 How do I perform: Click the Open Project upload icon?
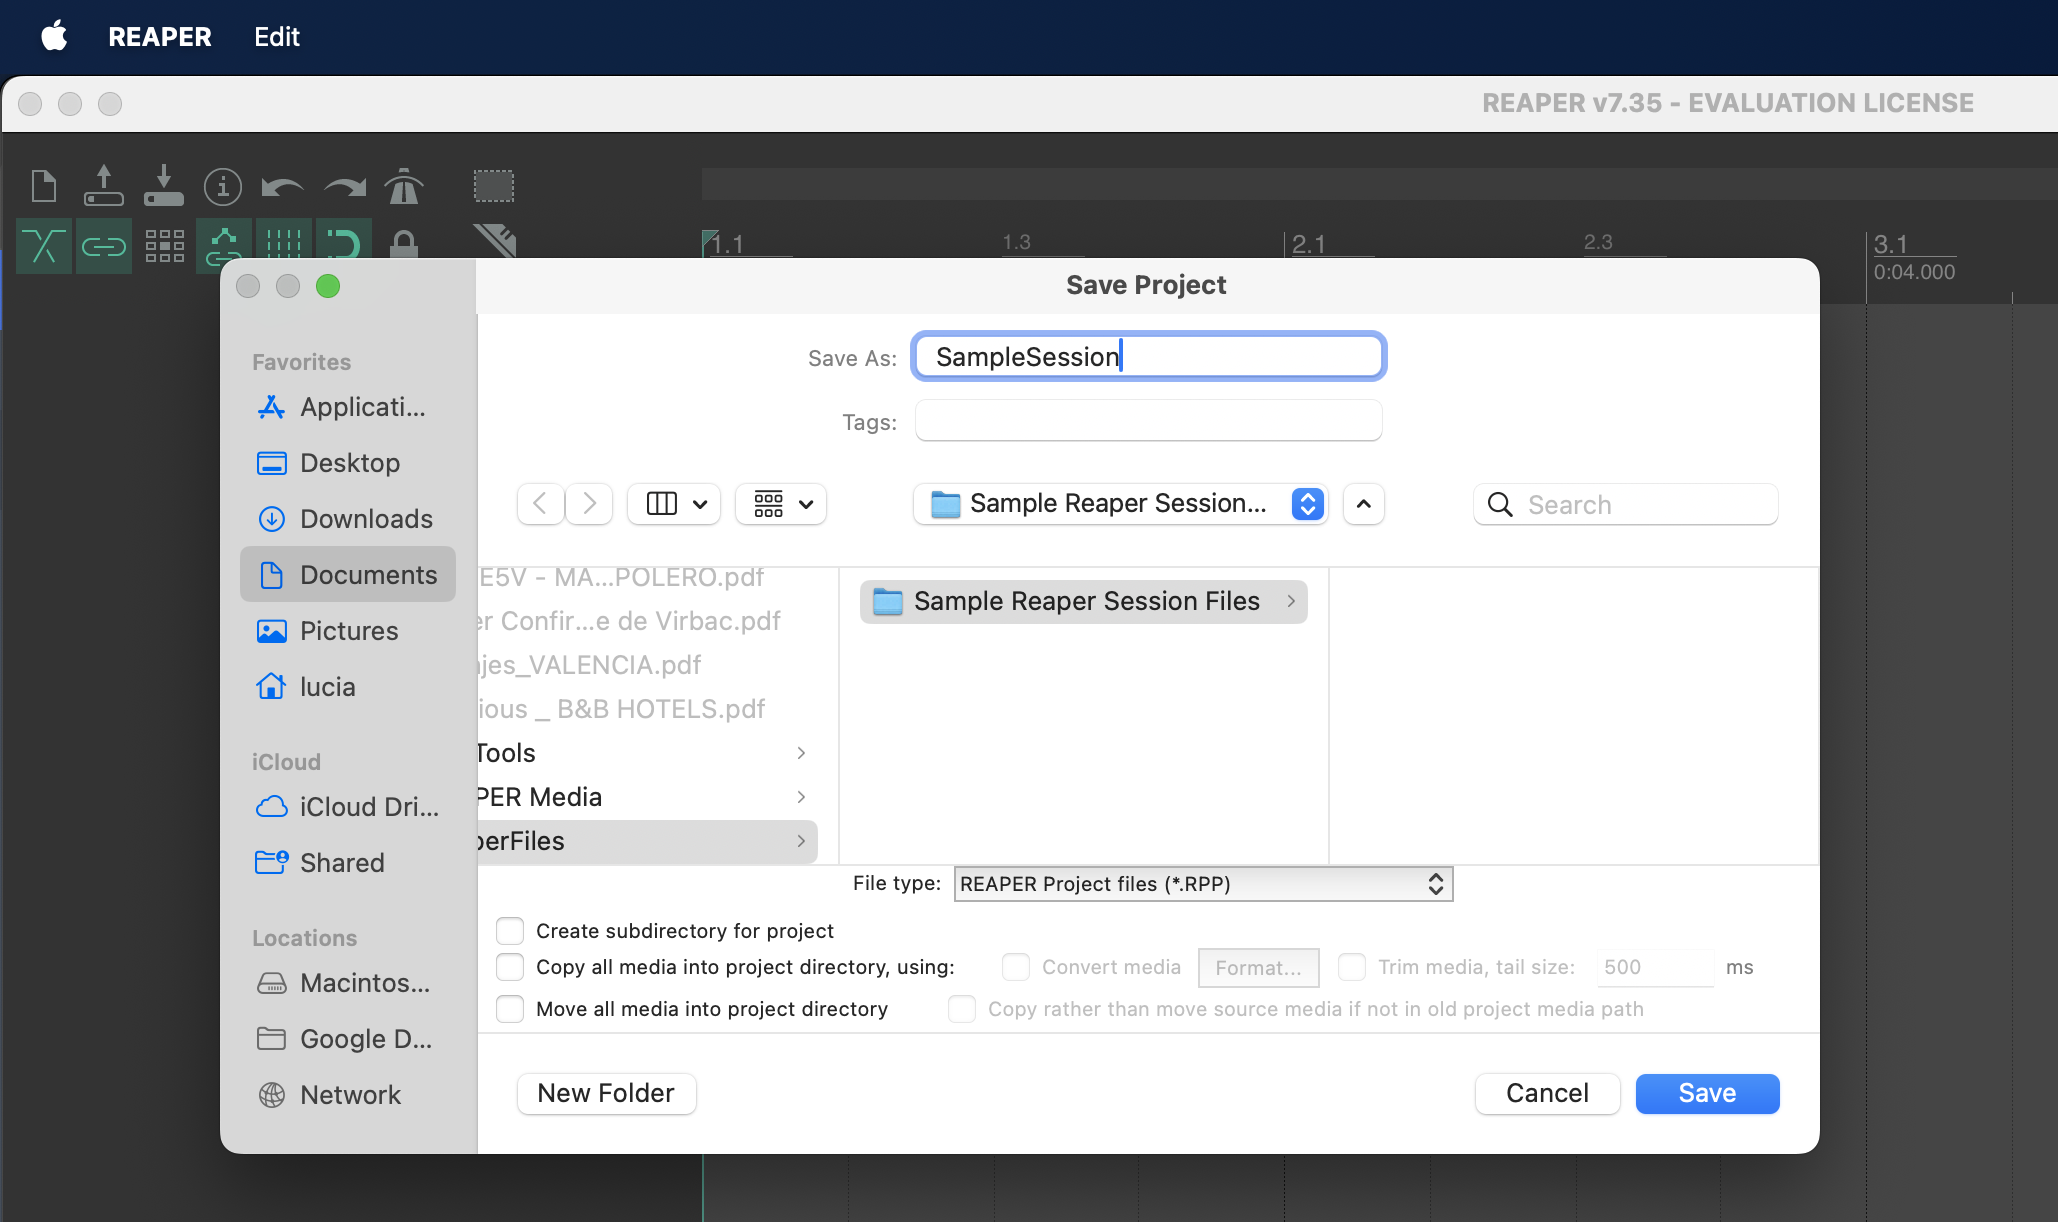click(x=103, y=186)
